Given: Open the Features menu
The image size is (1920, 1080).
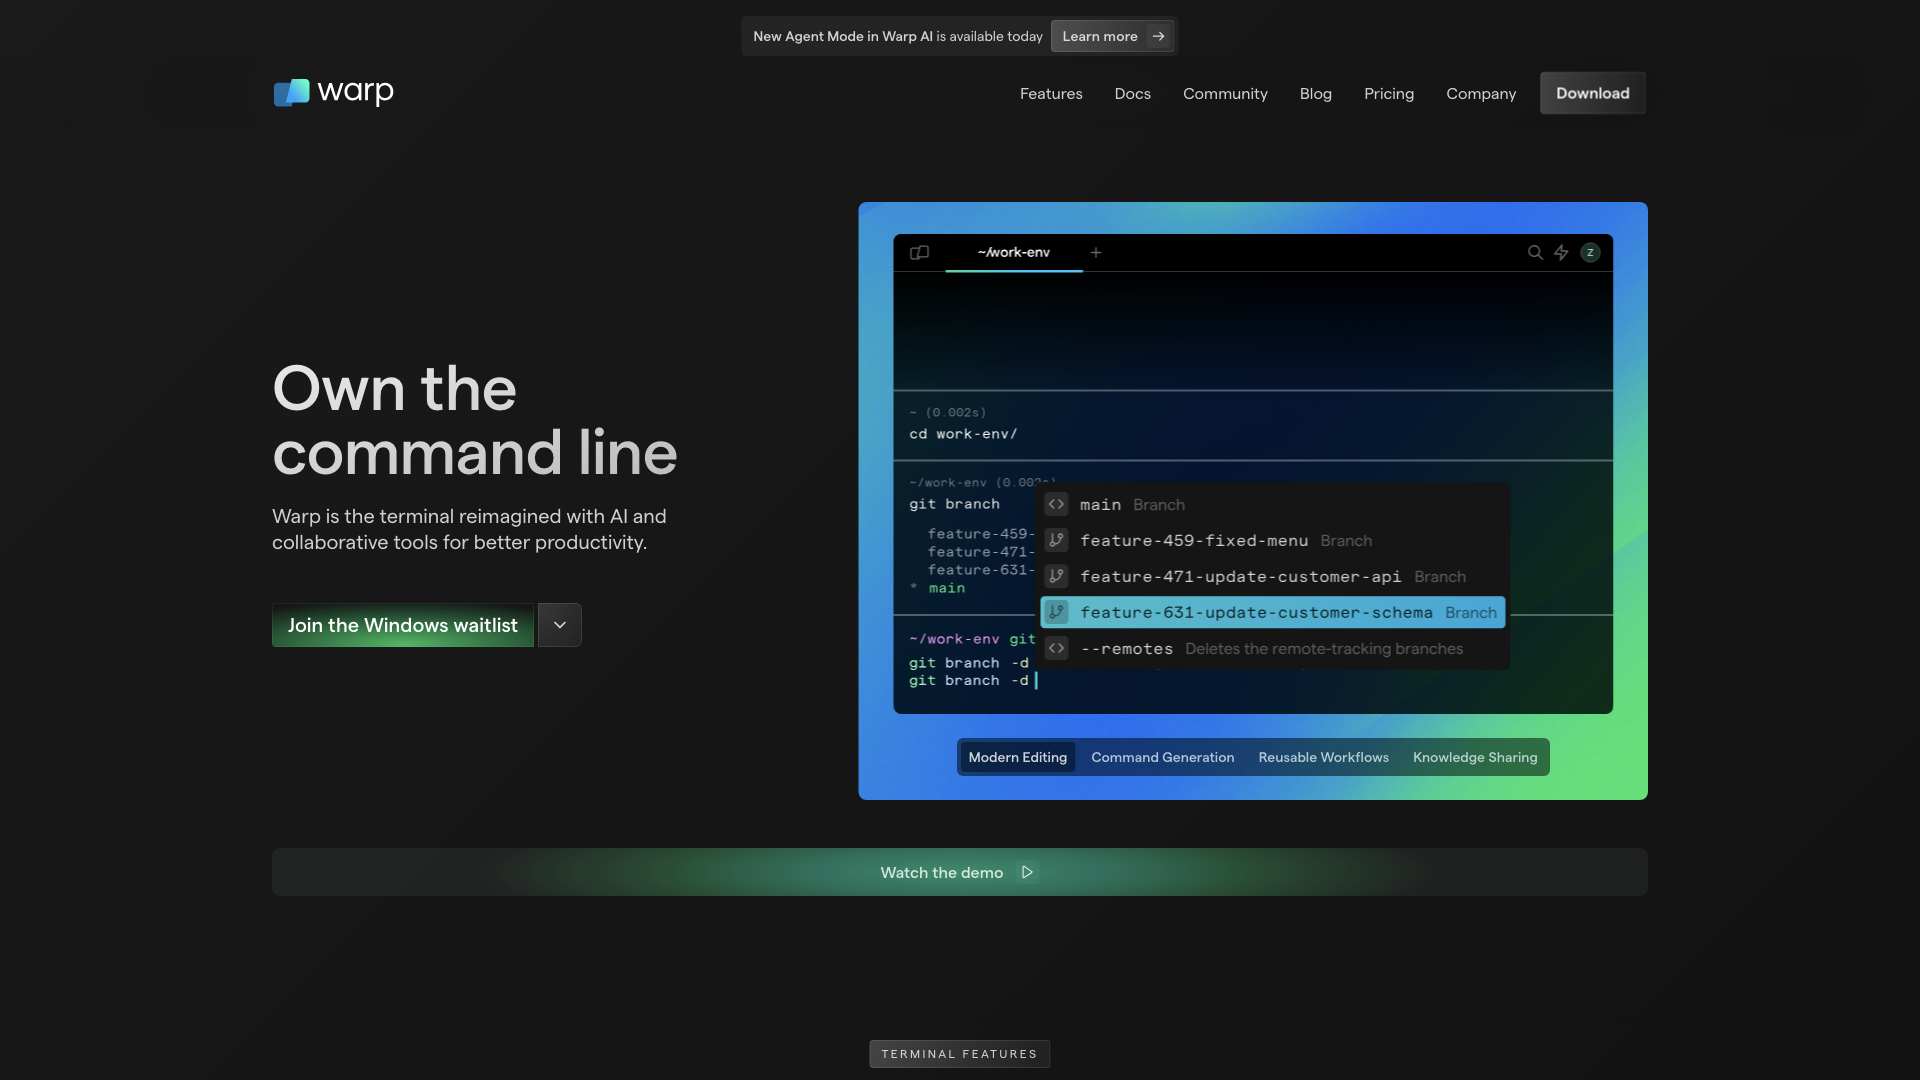Looking at the screenshot, I should [x=1051, y=94].
